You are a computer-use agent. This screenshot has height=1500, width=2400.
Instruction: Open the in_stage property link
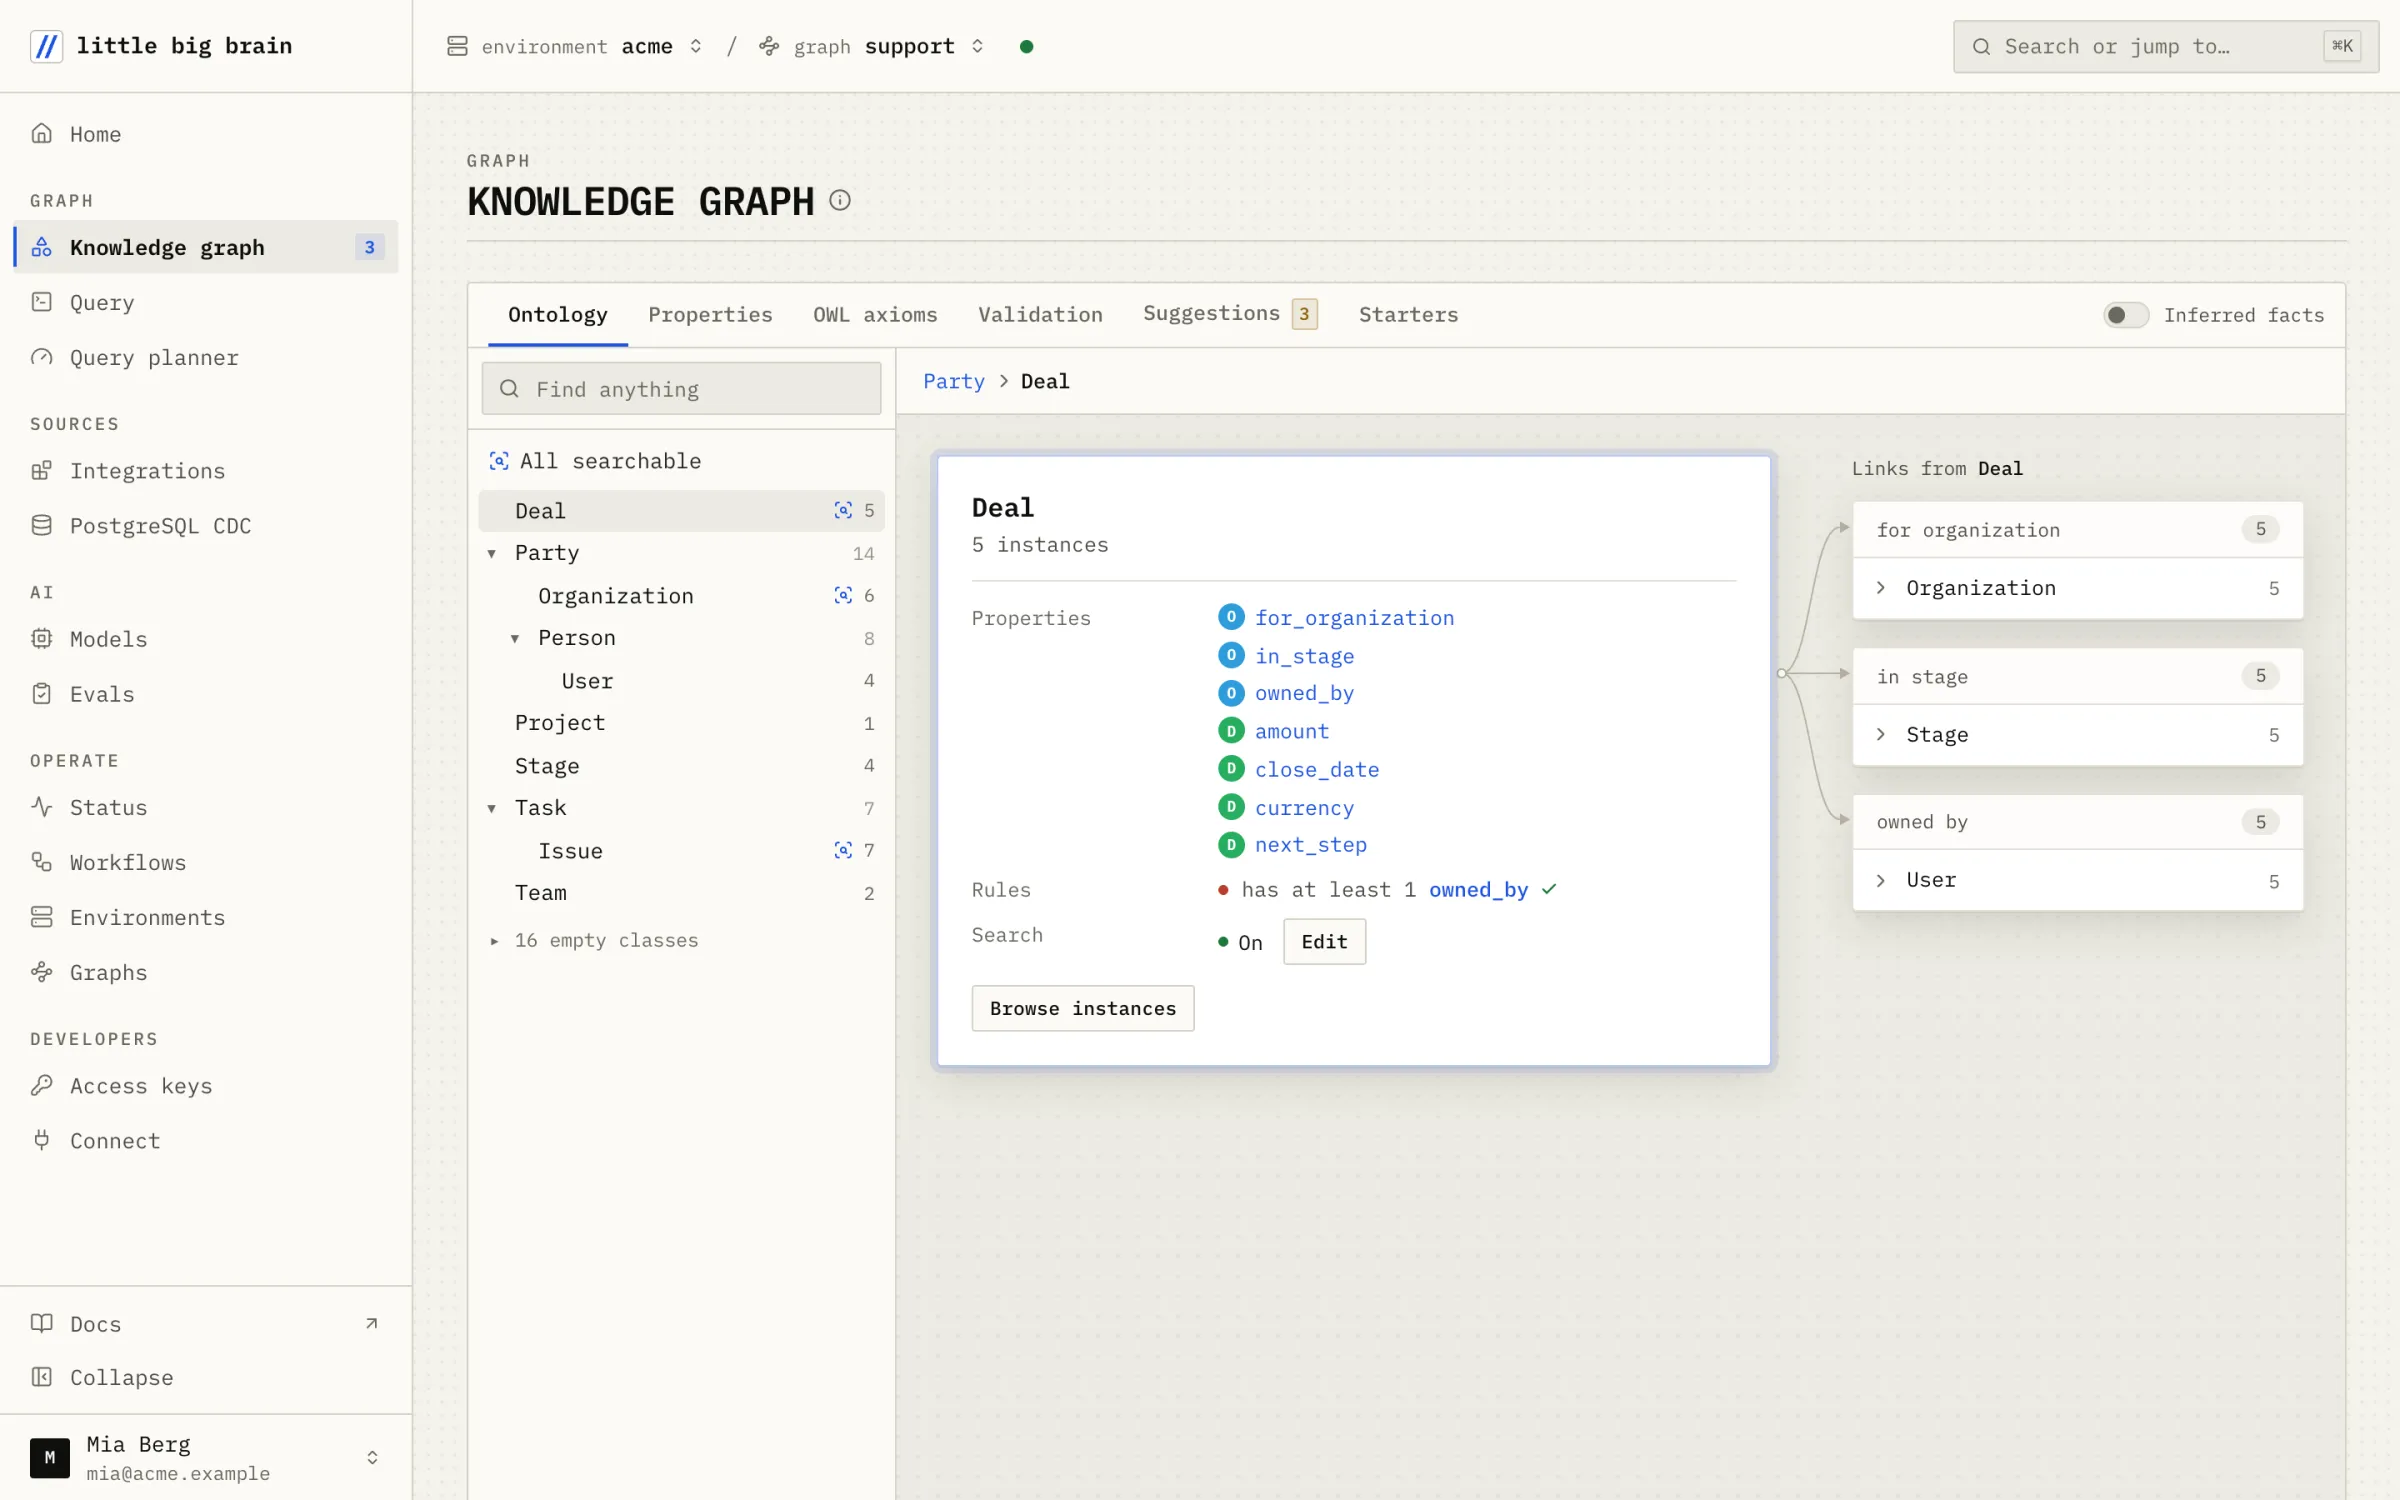point(1304,656)
